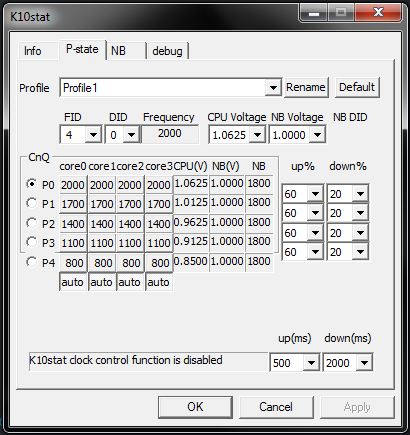Click the clock control disabled status text

(x=126, y=360)
